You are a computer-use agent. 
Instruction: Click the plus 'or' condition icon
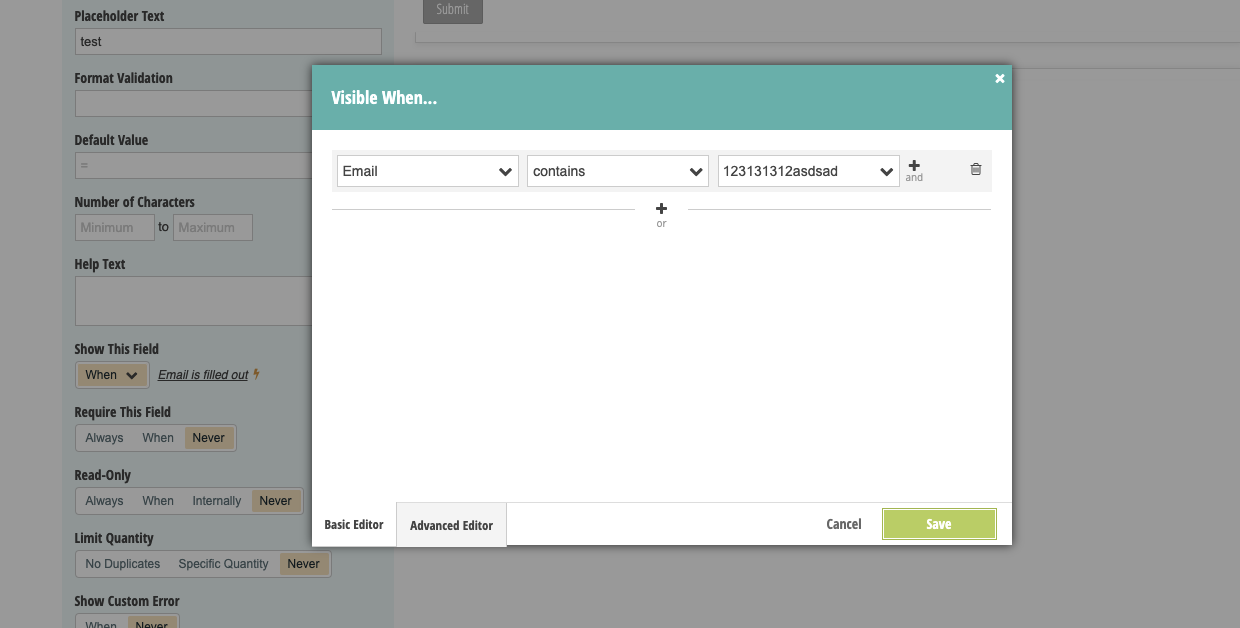(x=661, y=210)
